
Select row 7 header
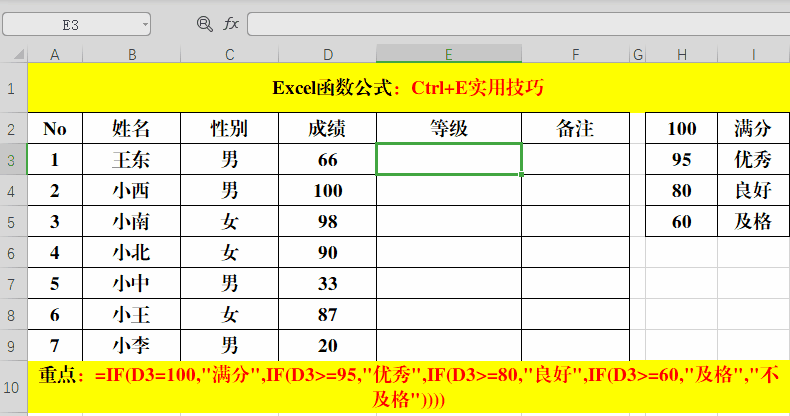pyautogui.click(x=13, y=284)
